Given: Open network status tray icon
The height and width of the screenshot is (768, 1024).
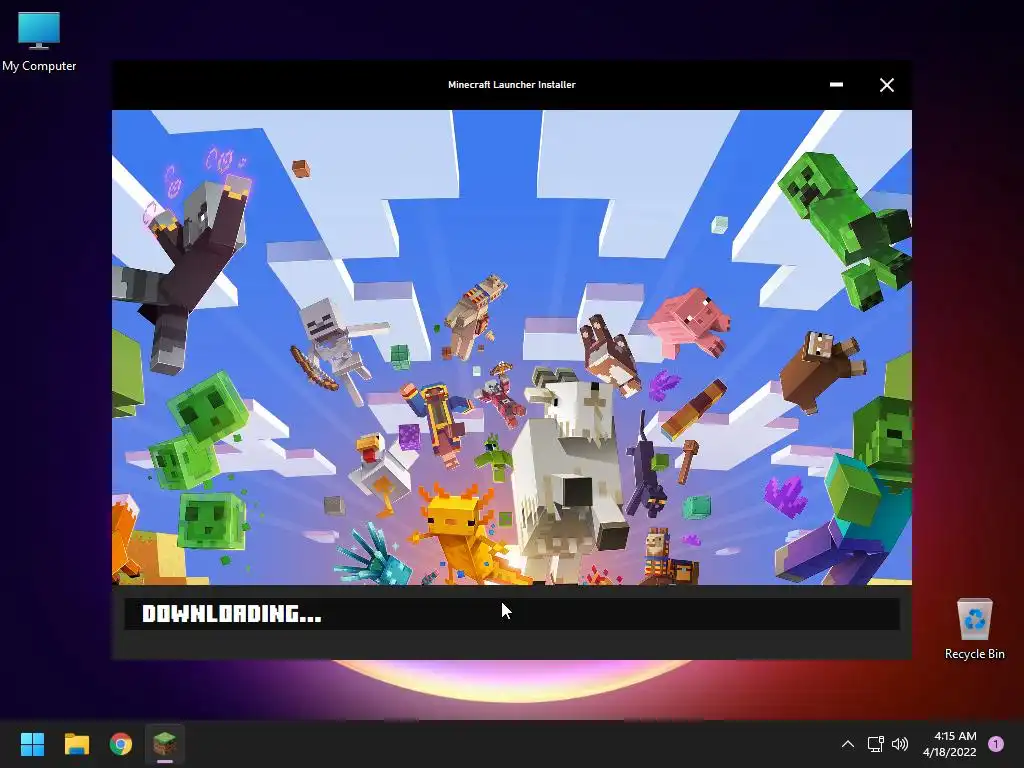Looking at the screenshot, I should click(875, 744).
